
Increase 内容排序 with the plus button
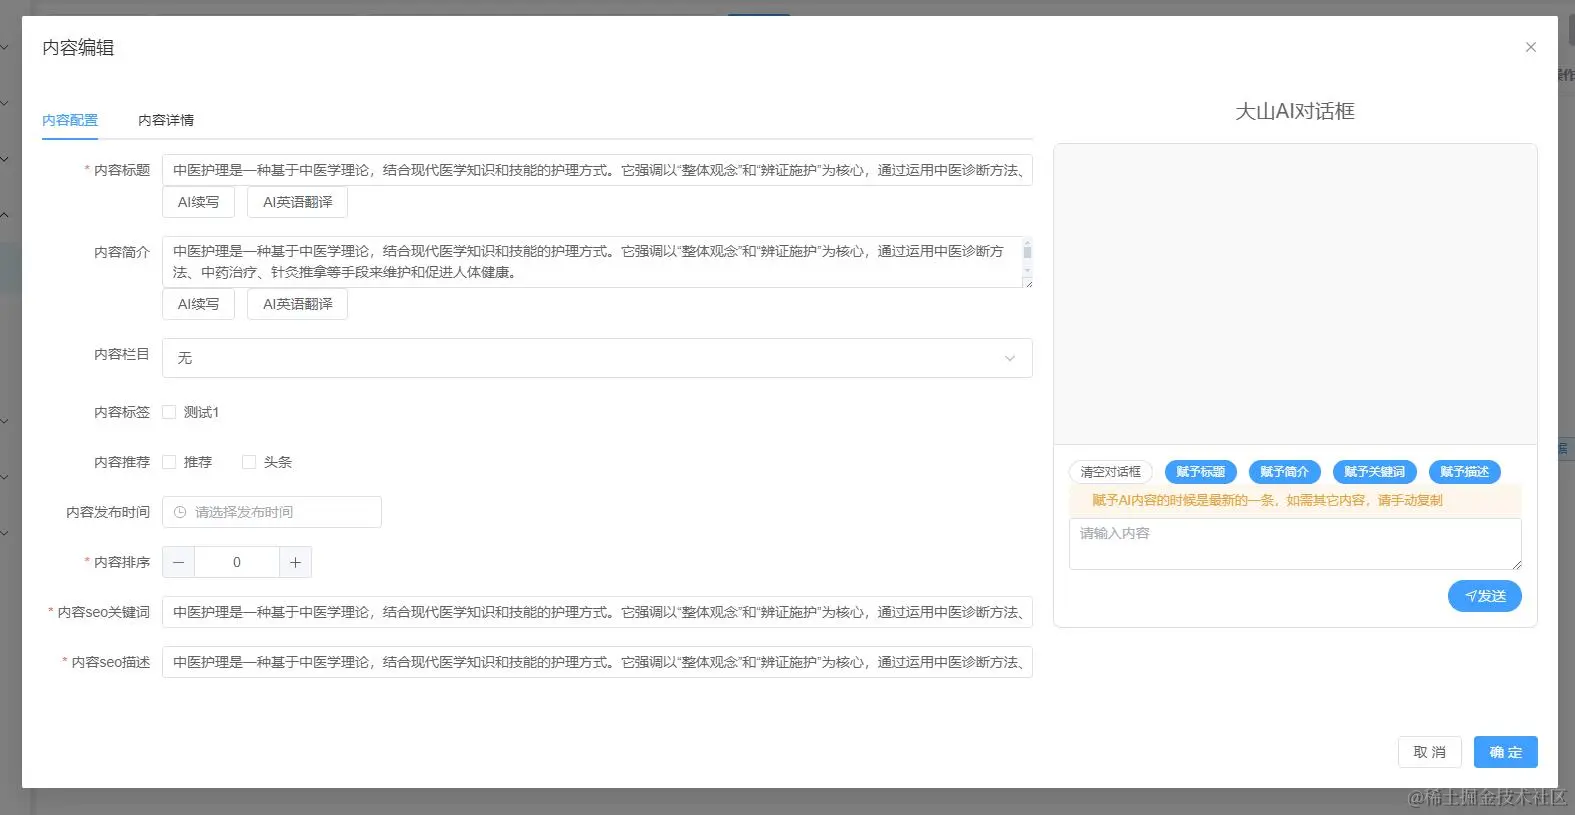click(295, 562)
